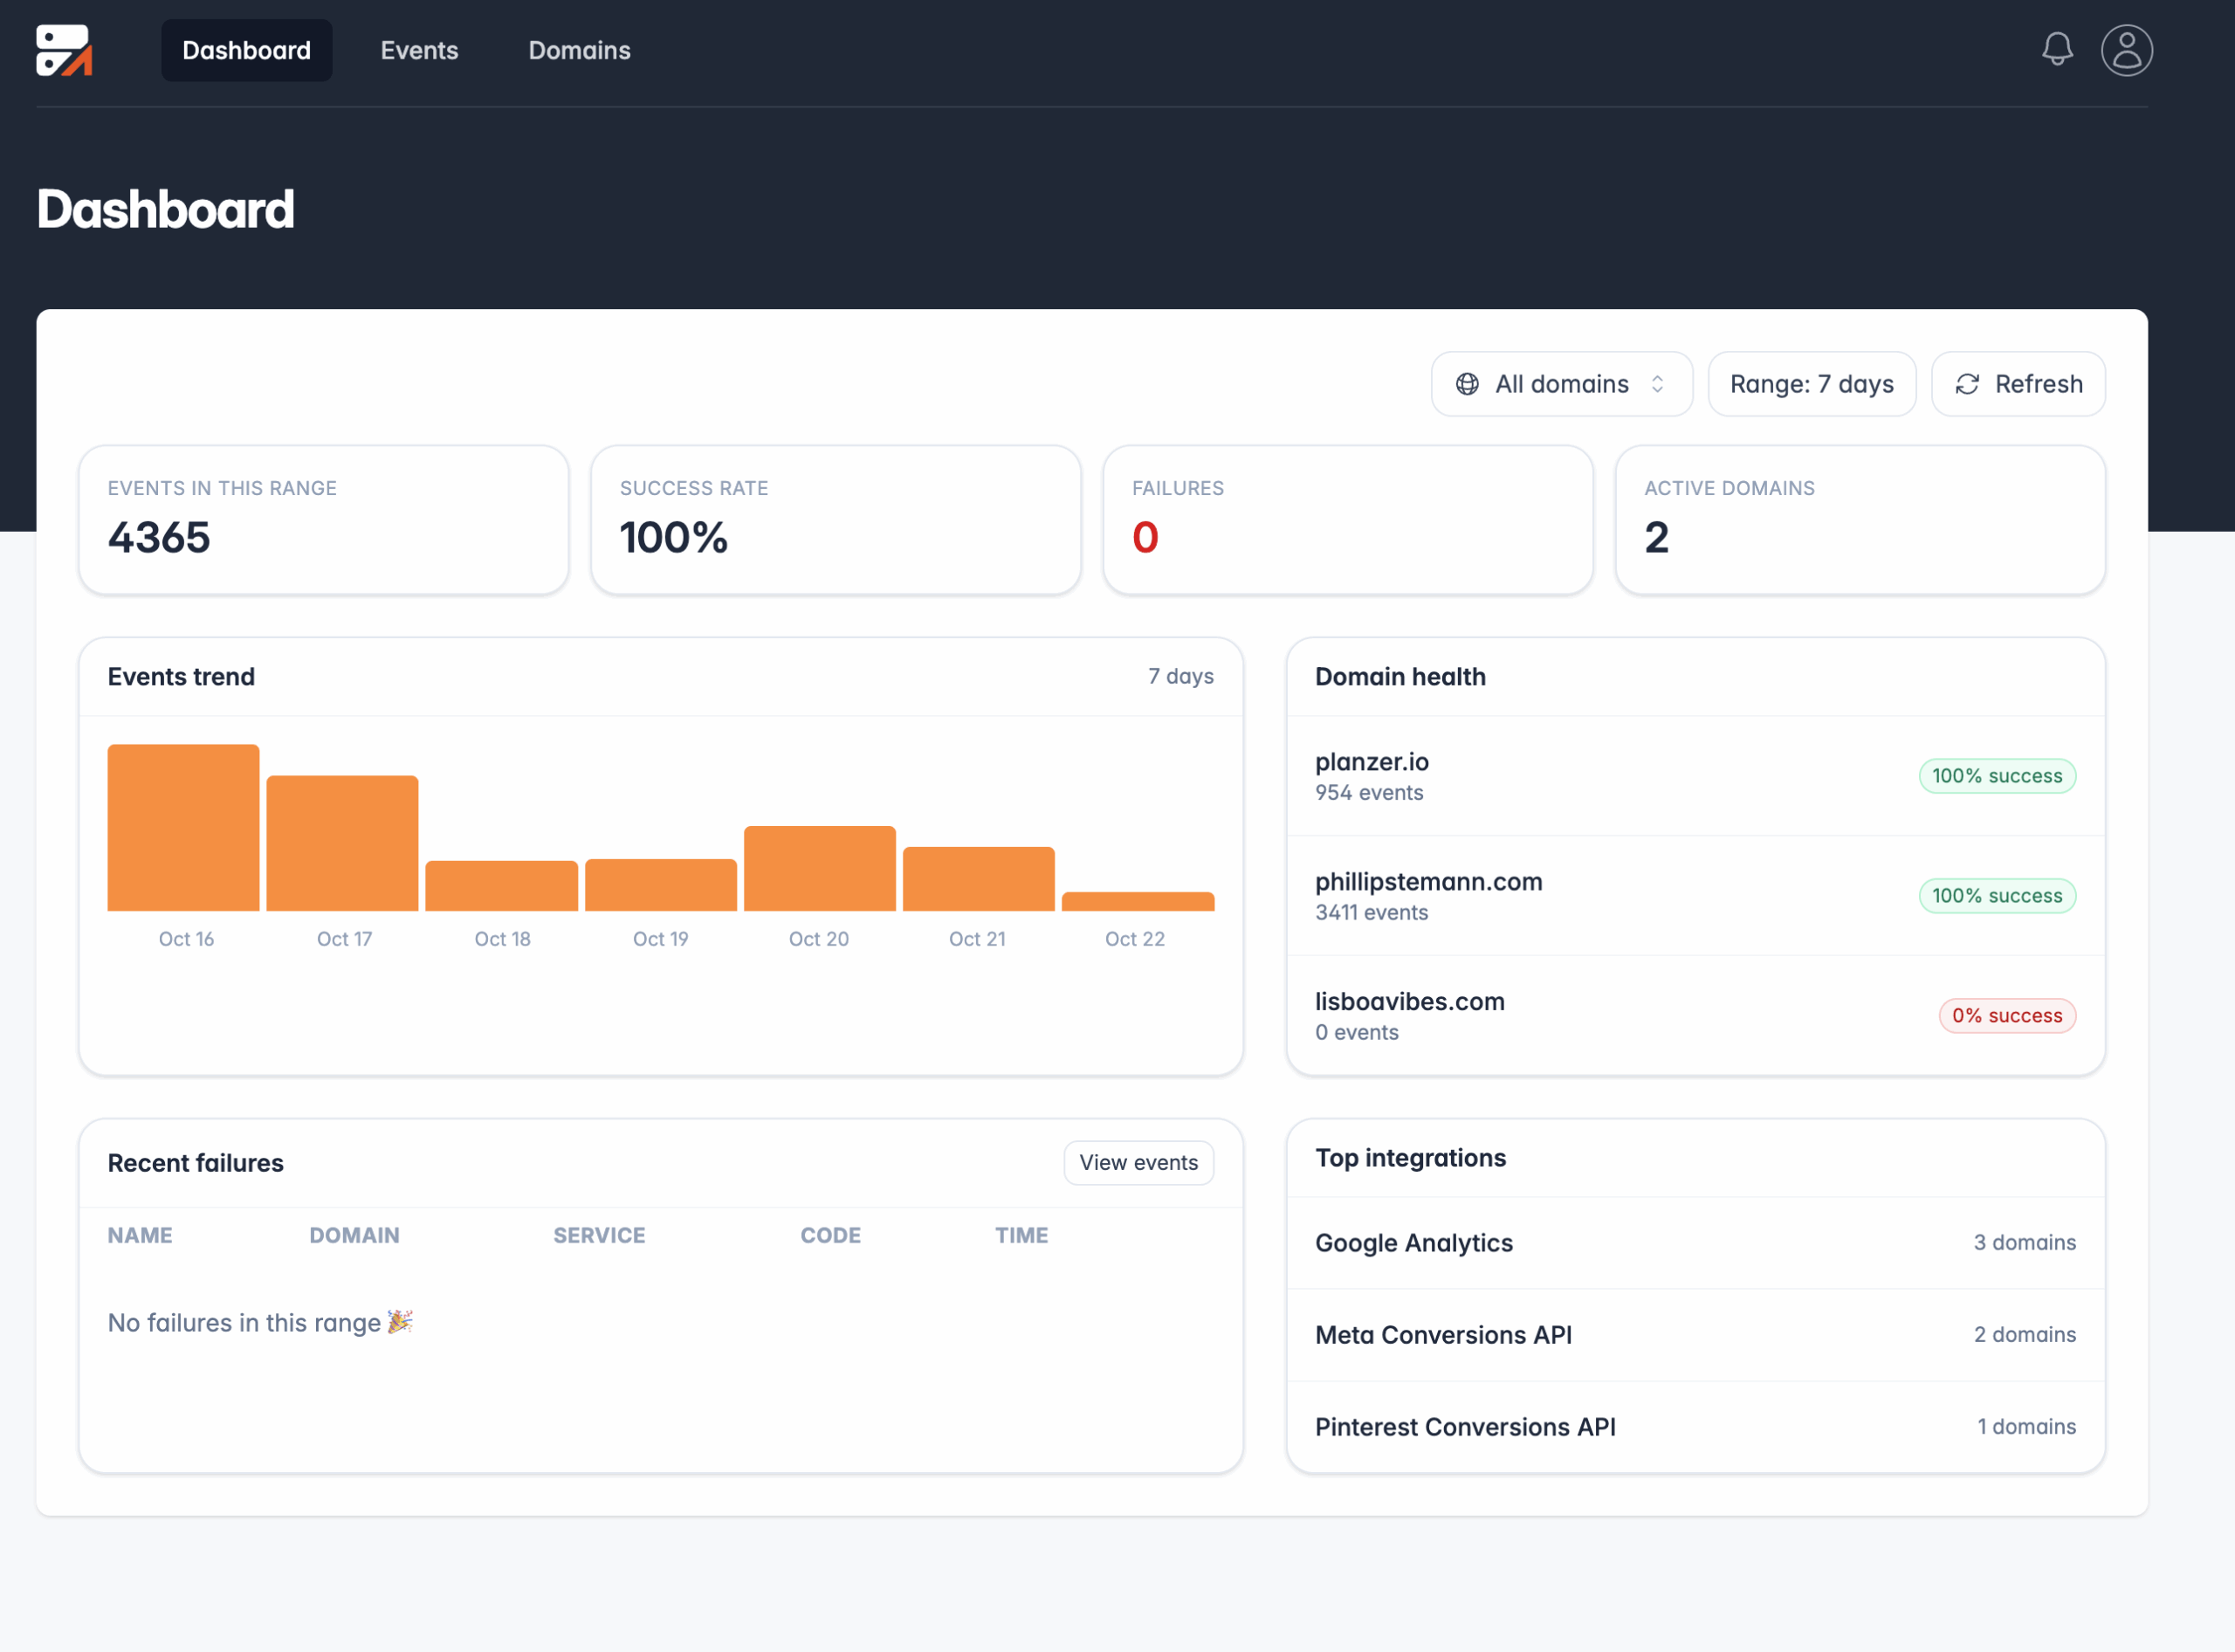Click the app logo in the top bar
The image size is (2235, 1652).
tap(63, 50)
